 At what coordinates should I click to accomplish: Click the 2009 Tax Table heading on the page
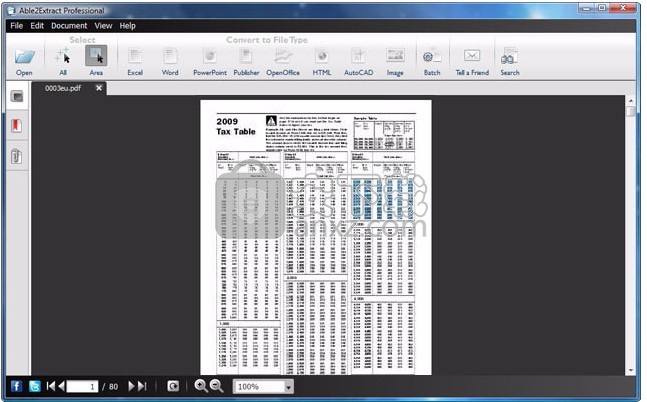(x=236, y=127)
